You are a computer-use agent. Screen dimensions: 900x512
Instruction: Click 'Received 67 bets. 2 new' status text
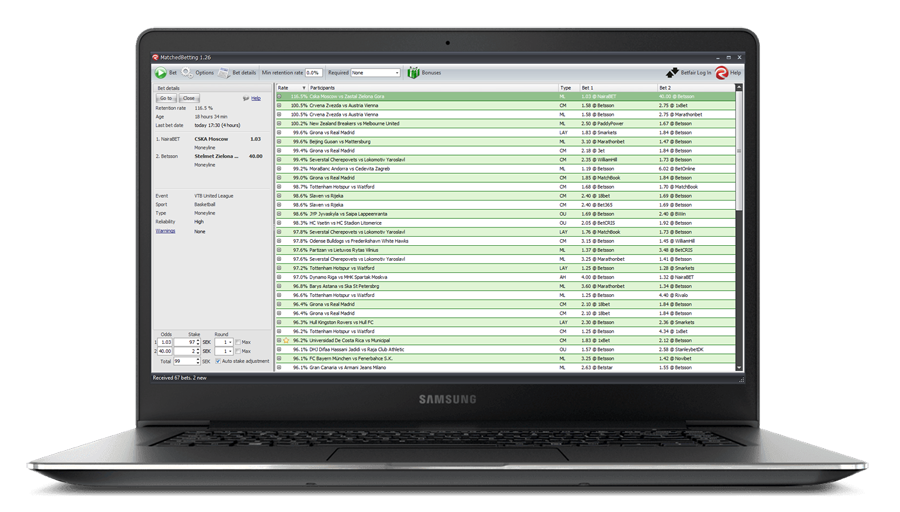pyautogui.click(x=180, y=378)
